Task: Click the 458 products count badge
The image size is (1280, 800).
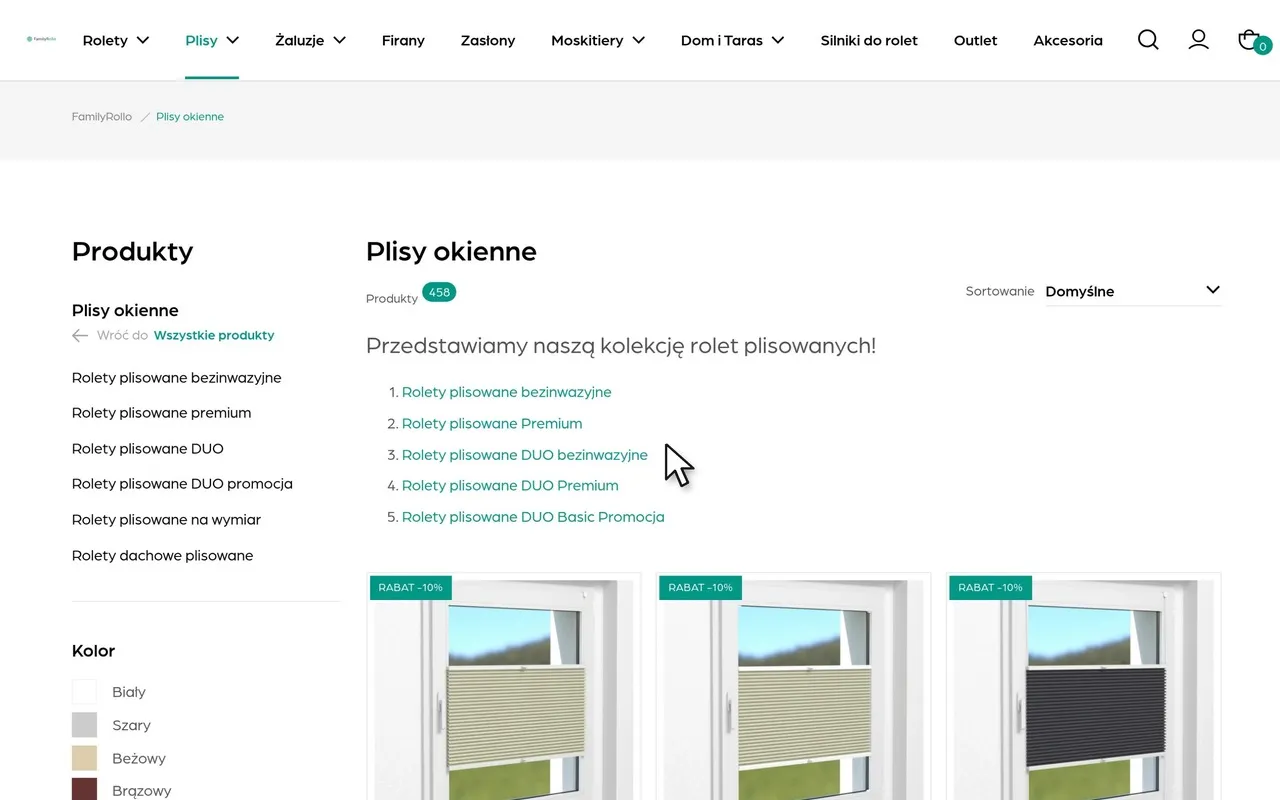Action: click(x=439, y=292)
